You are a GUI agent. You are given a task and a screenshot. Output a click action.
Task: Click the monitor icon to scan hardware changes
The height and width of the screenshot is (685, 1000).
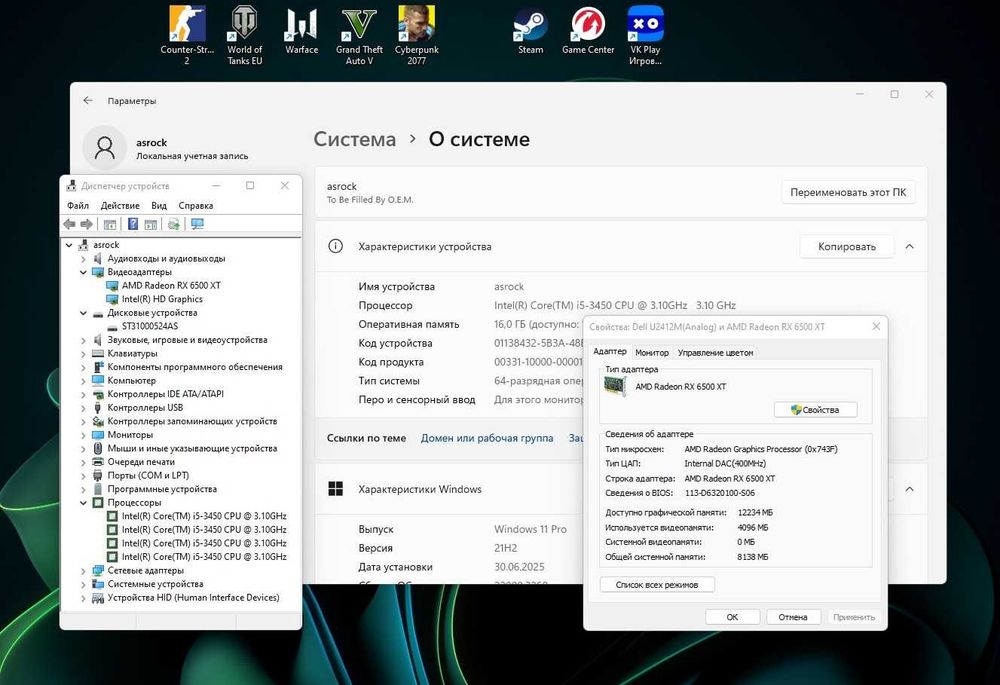tap(197, 224)
